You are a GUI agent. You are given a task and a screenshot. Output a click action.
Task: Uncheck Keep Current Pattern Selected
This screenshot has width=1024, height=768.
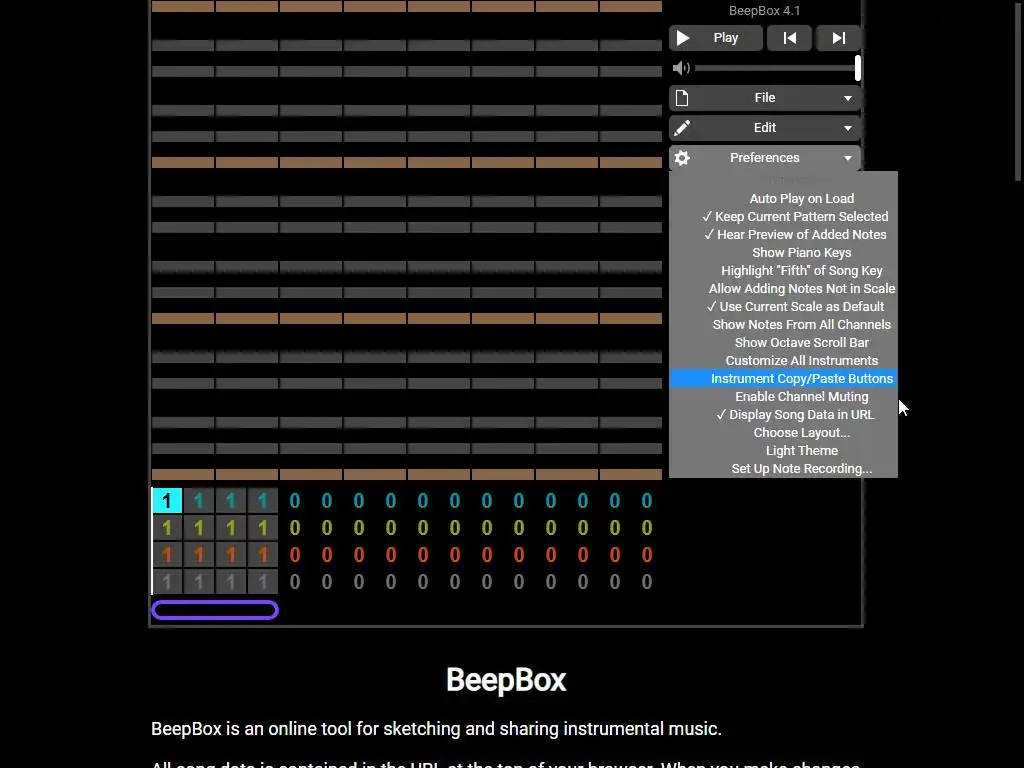(x=783, y=217)
